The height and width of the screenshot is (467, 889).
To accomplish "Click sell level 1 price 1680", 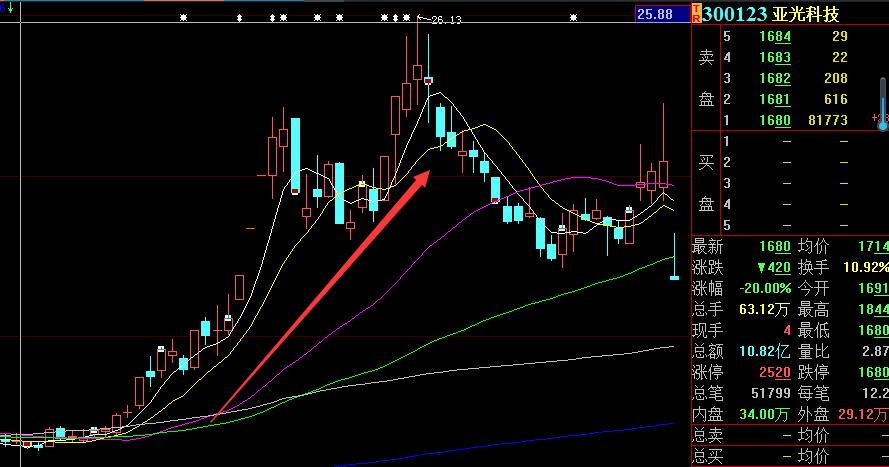I will [x=775, y=120].
